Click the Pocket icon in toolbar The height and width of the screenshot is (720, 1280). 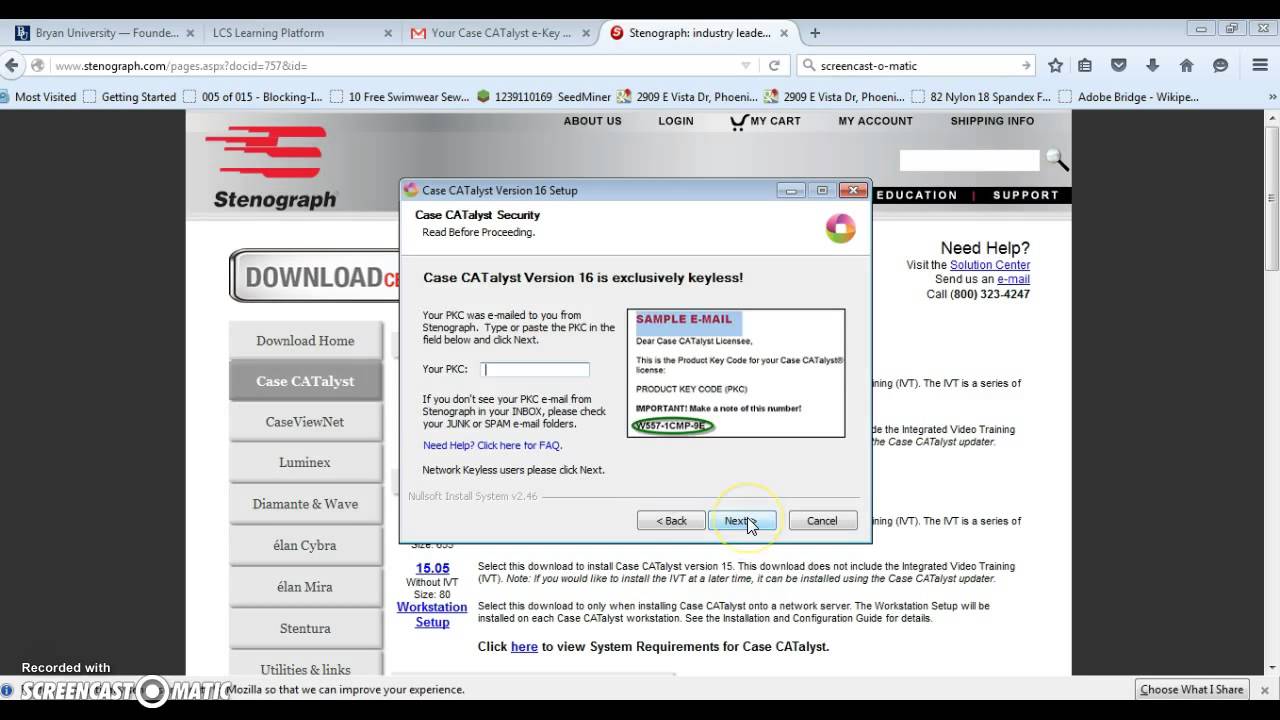pos(1119,65)
